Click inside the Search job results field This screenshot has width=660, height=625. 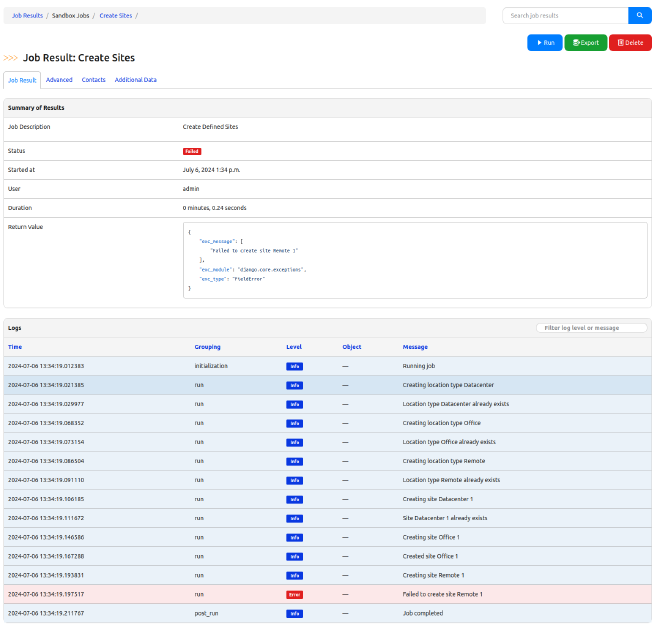[x=565, y=16]
